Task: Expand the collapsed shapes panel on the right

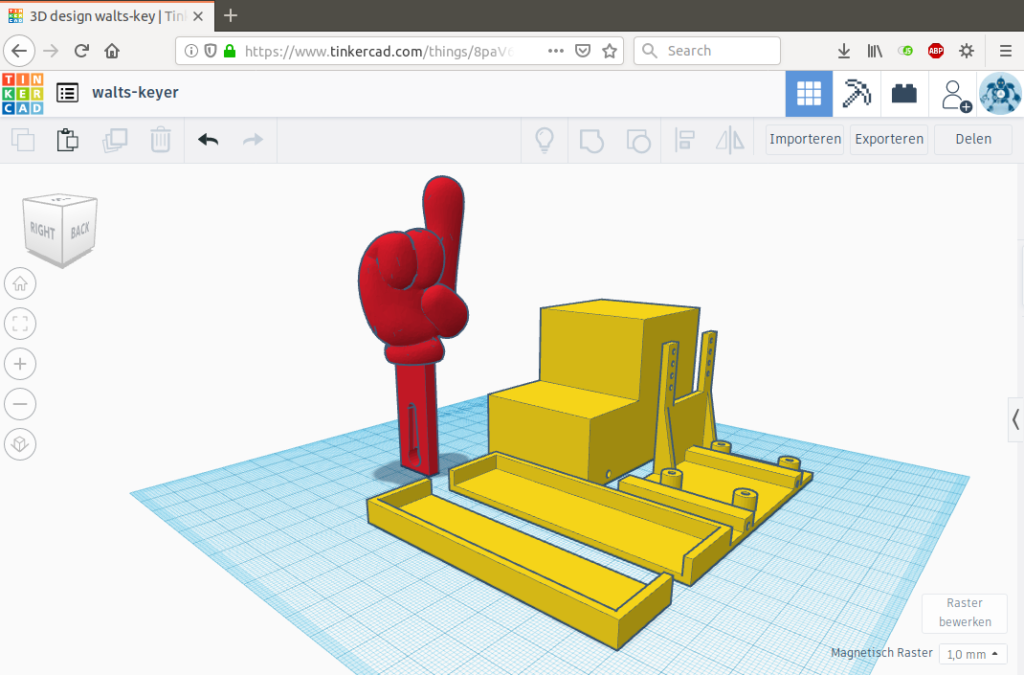Action: [1015, 418]
